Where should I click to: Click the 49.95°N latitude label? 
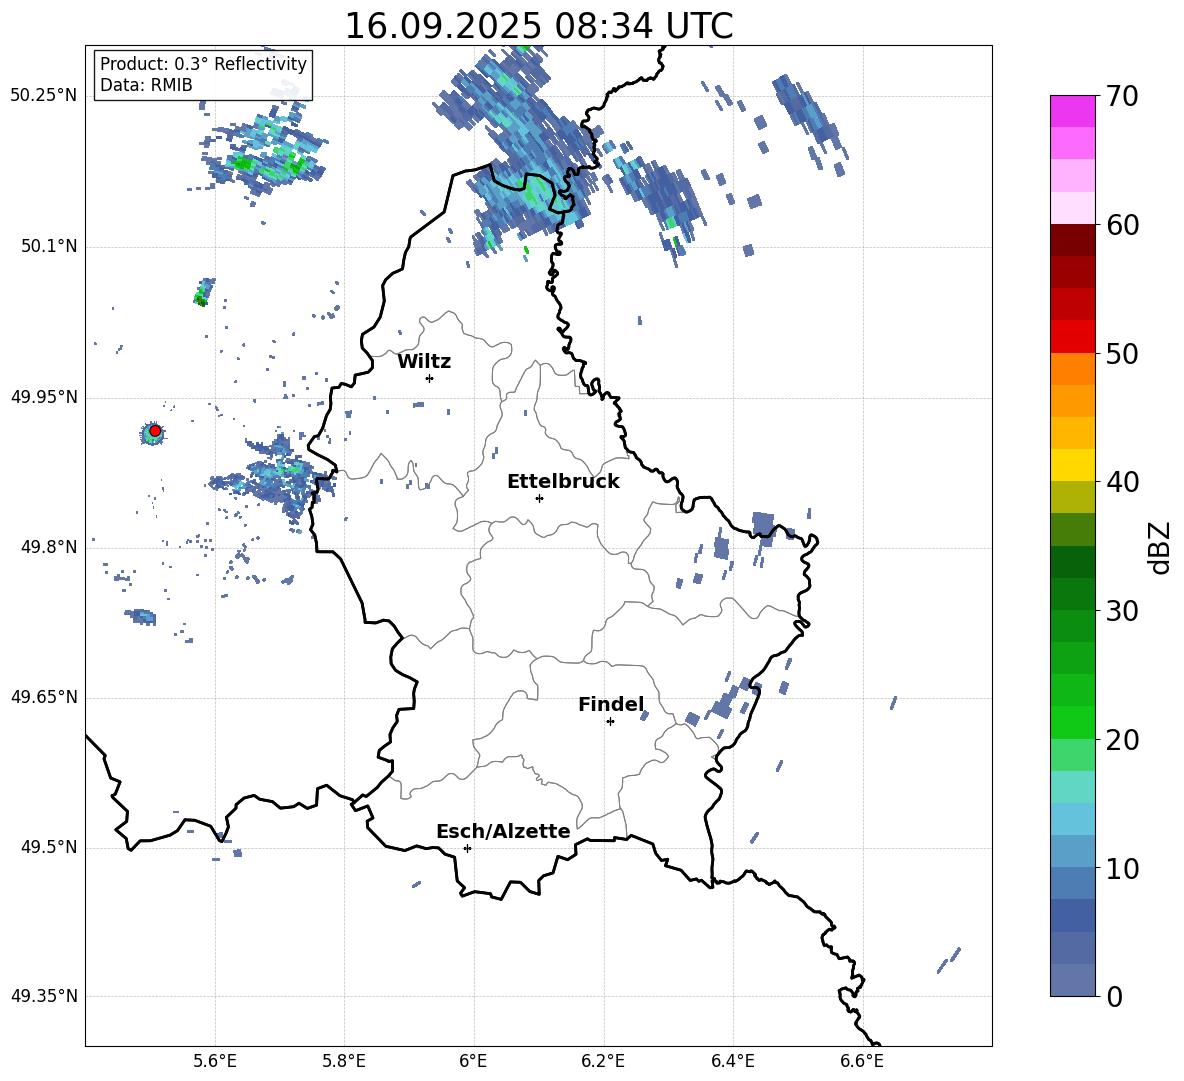44,396
